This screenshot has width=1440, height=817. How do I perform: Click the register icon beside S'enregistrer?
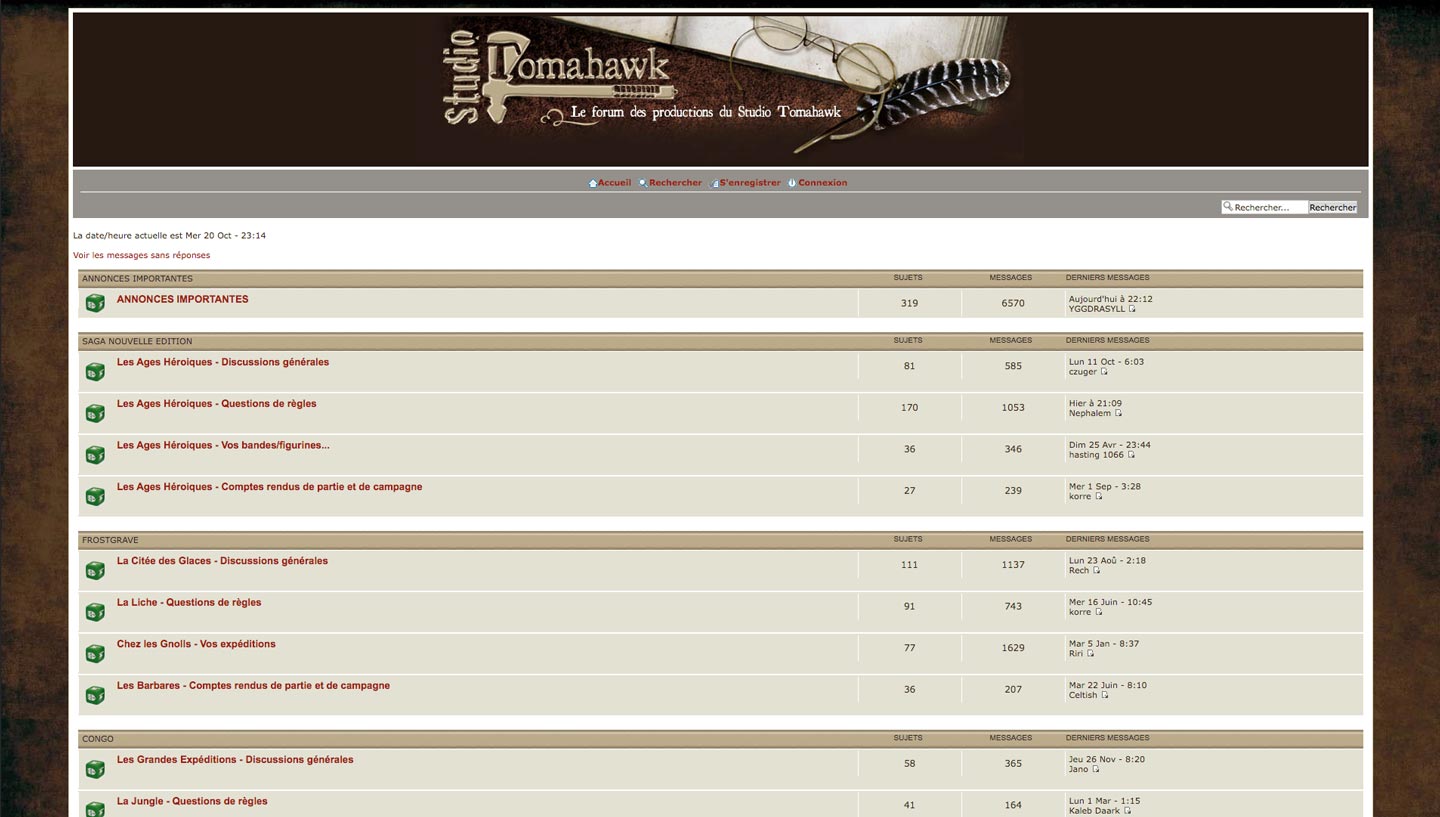tap(714, 183)
